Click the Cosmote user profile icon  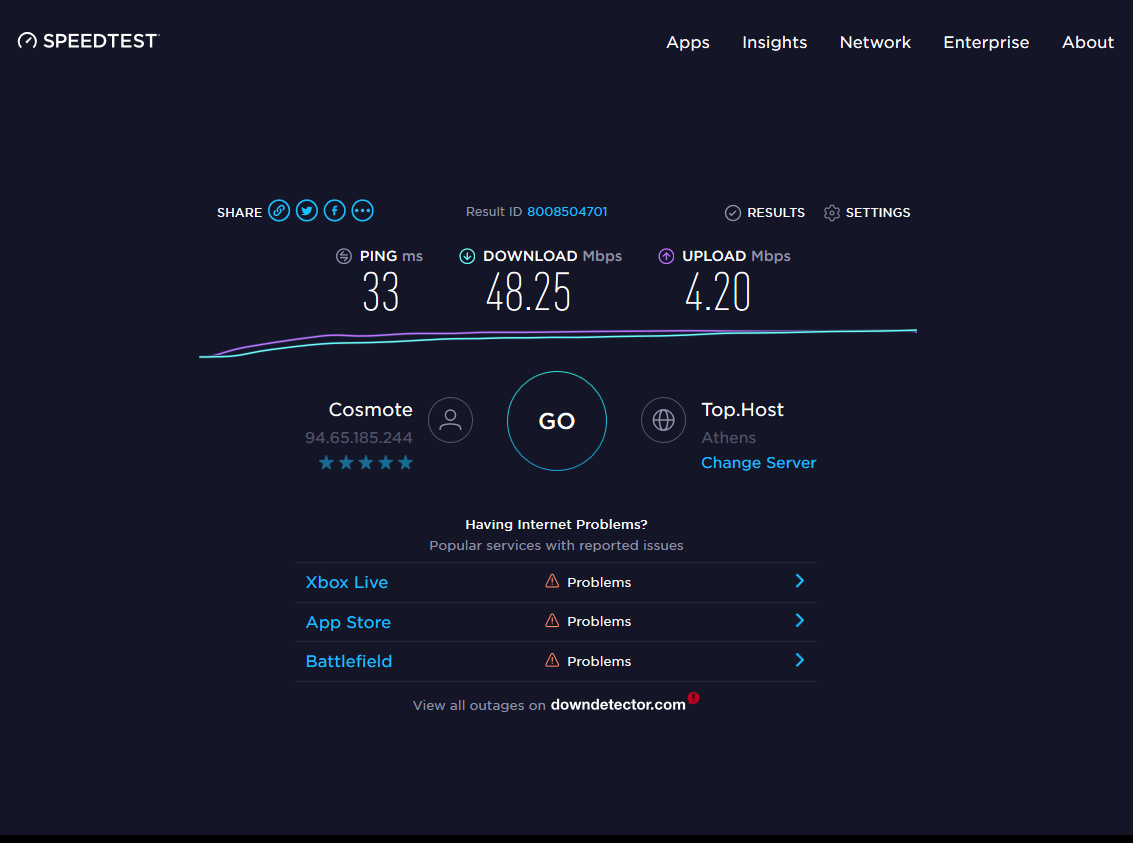click(450, 420)
